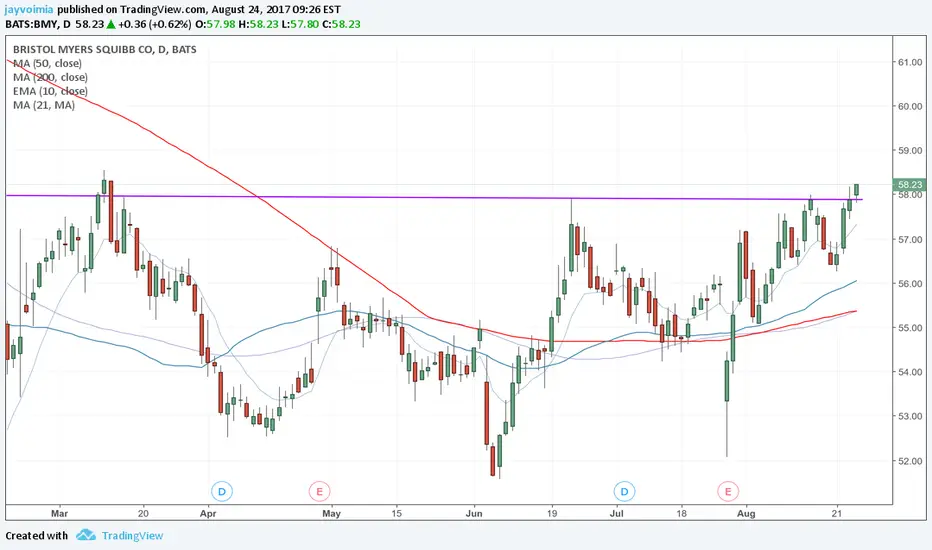
Task: Click the BATS:BMY, D ticker text
Action: tap(37, 24)
